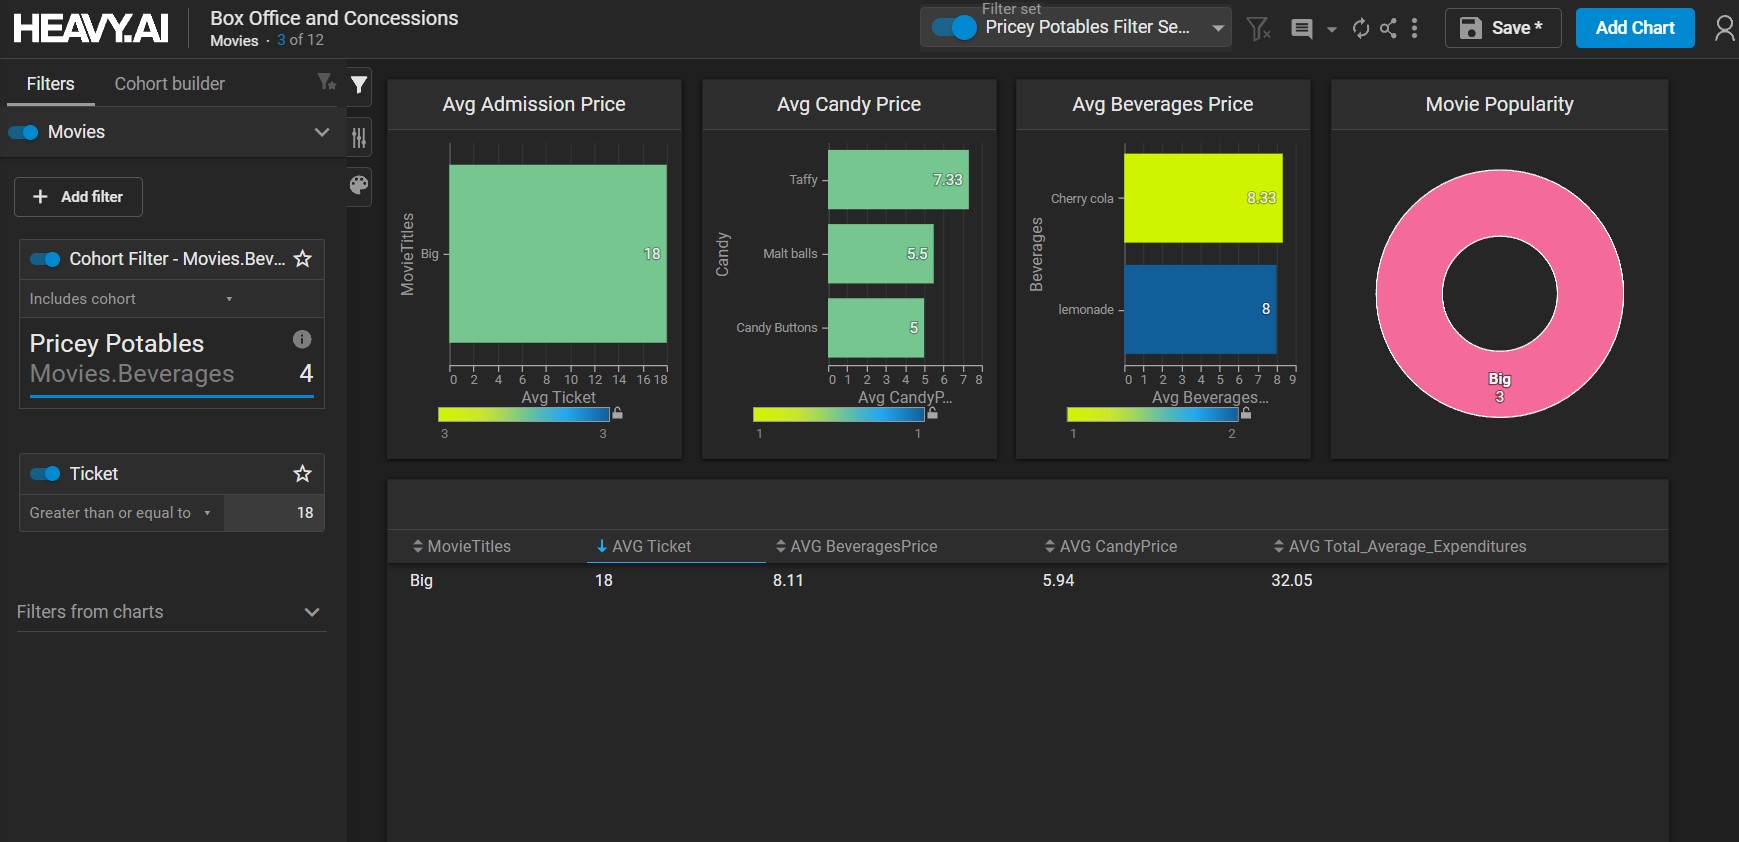
Task: Switch to the Cohort builder tab
Action: pos(169,84)
